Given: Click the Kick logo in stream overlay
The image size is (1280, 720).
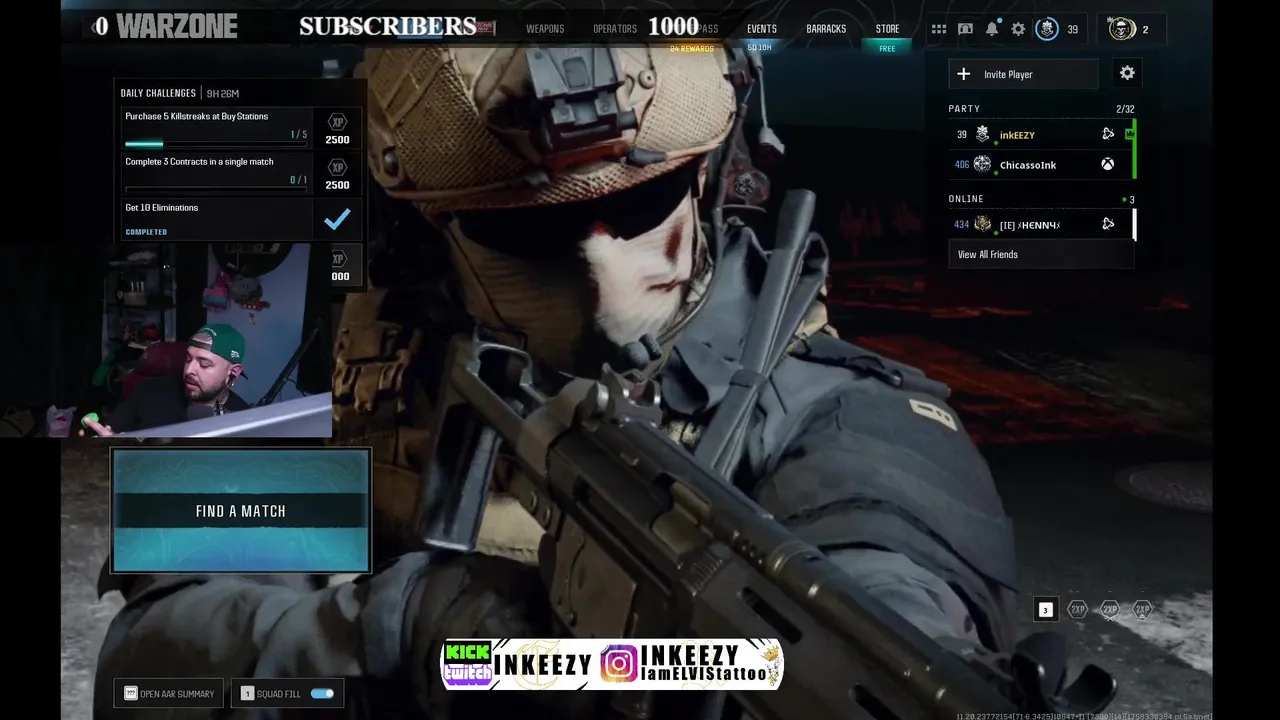Looking at the screenshot, I should coord(468,652).
